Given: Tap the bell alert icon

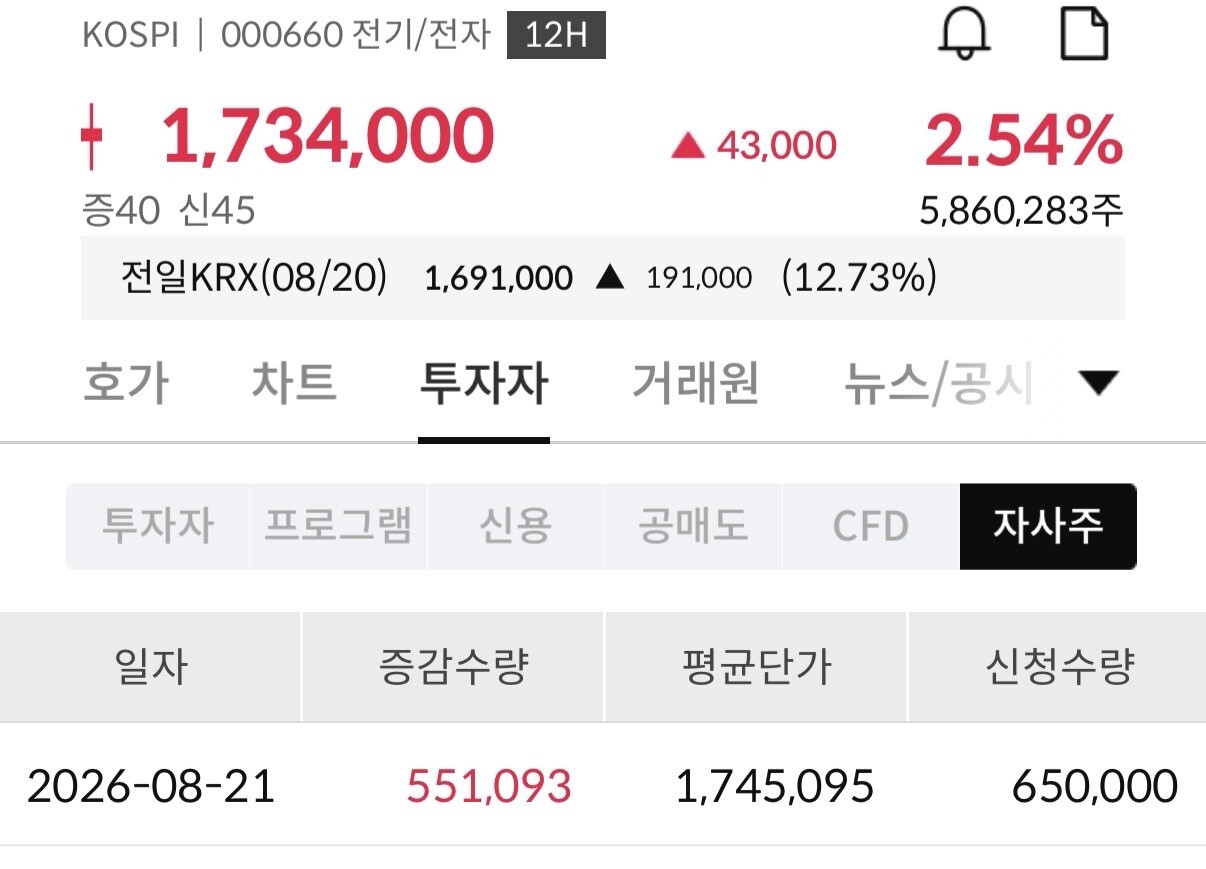Looking at the screenshot, I should tap(964, 35).
